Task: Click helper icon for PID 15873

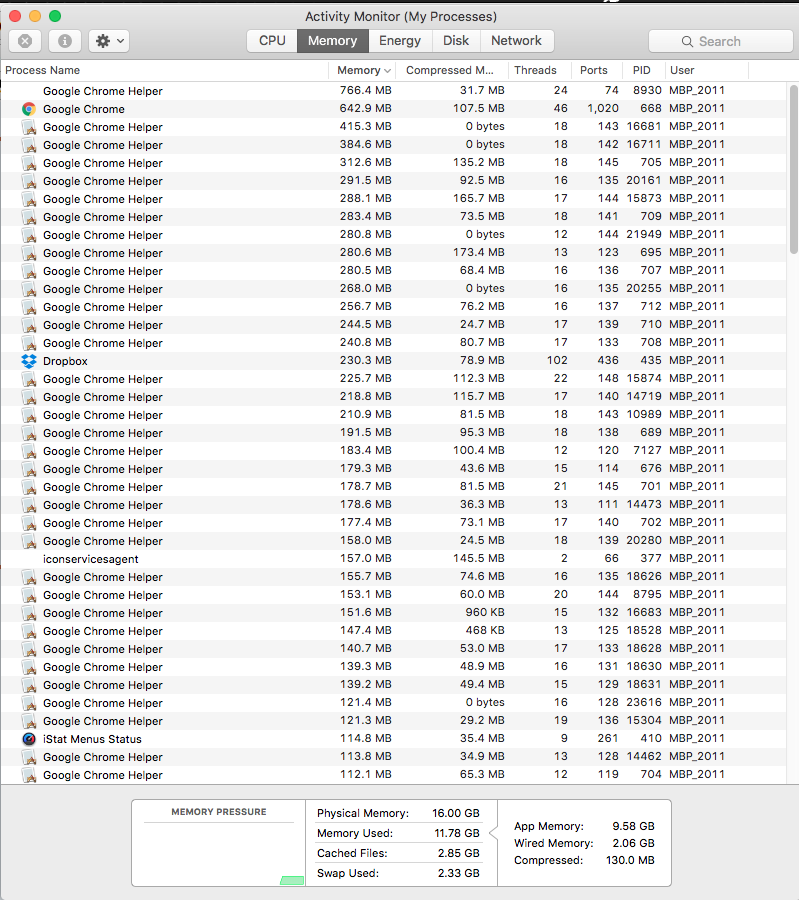Action: [x=29, y=199]
